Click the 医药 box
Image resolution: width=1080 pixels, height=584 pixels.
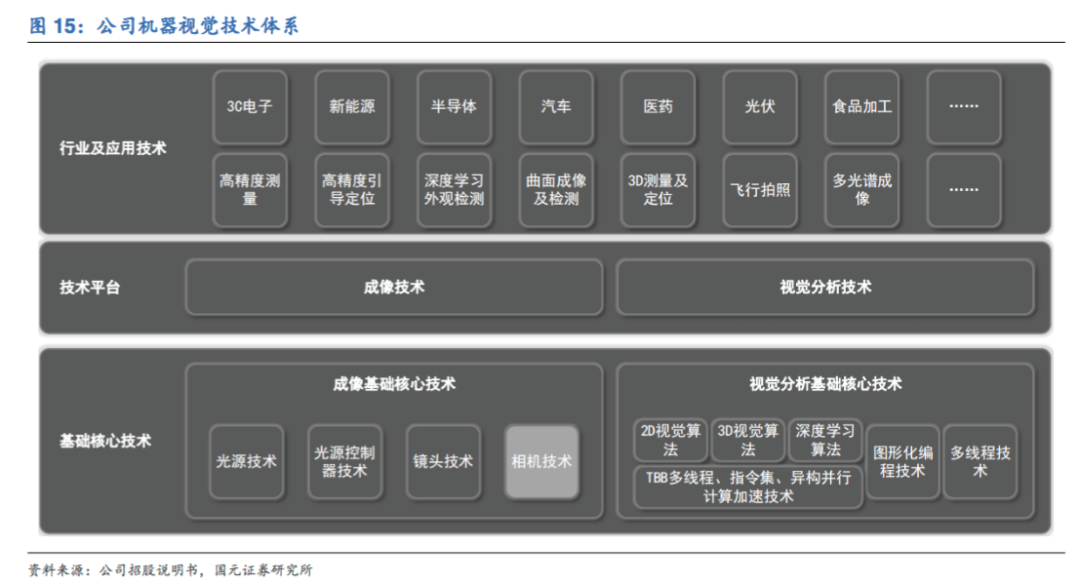(x=658, y=107)
